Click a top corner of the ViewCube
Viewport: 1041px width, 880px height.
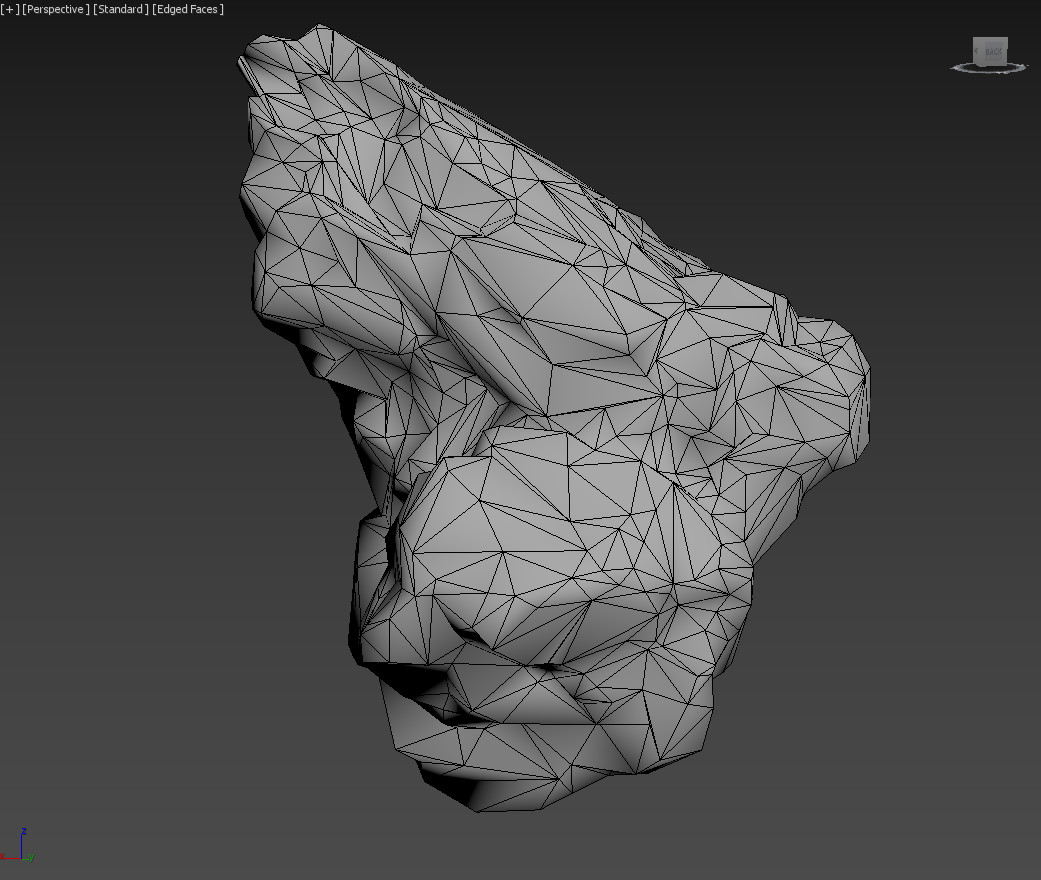975,37
